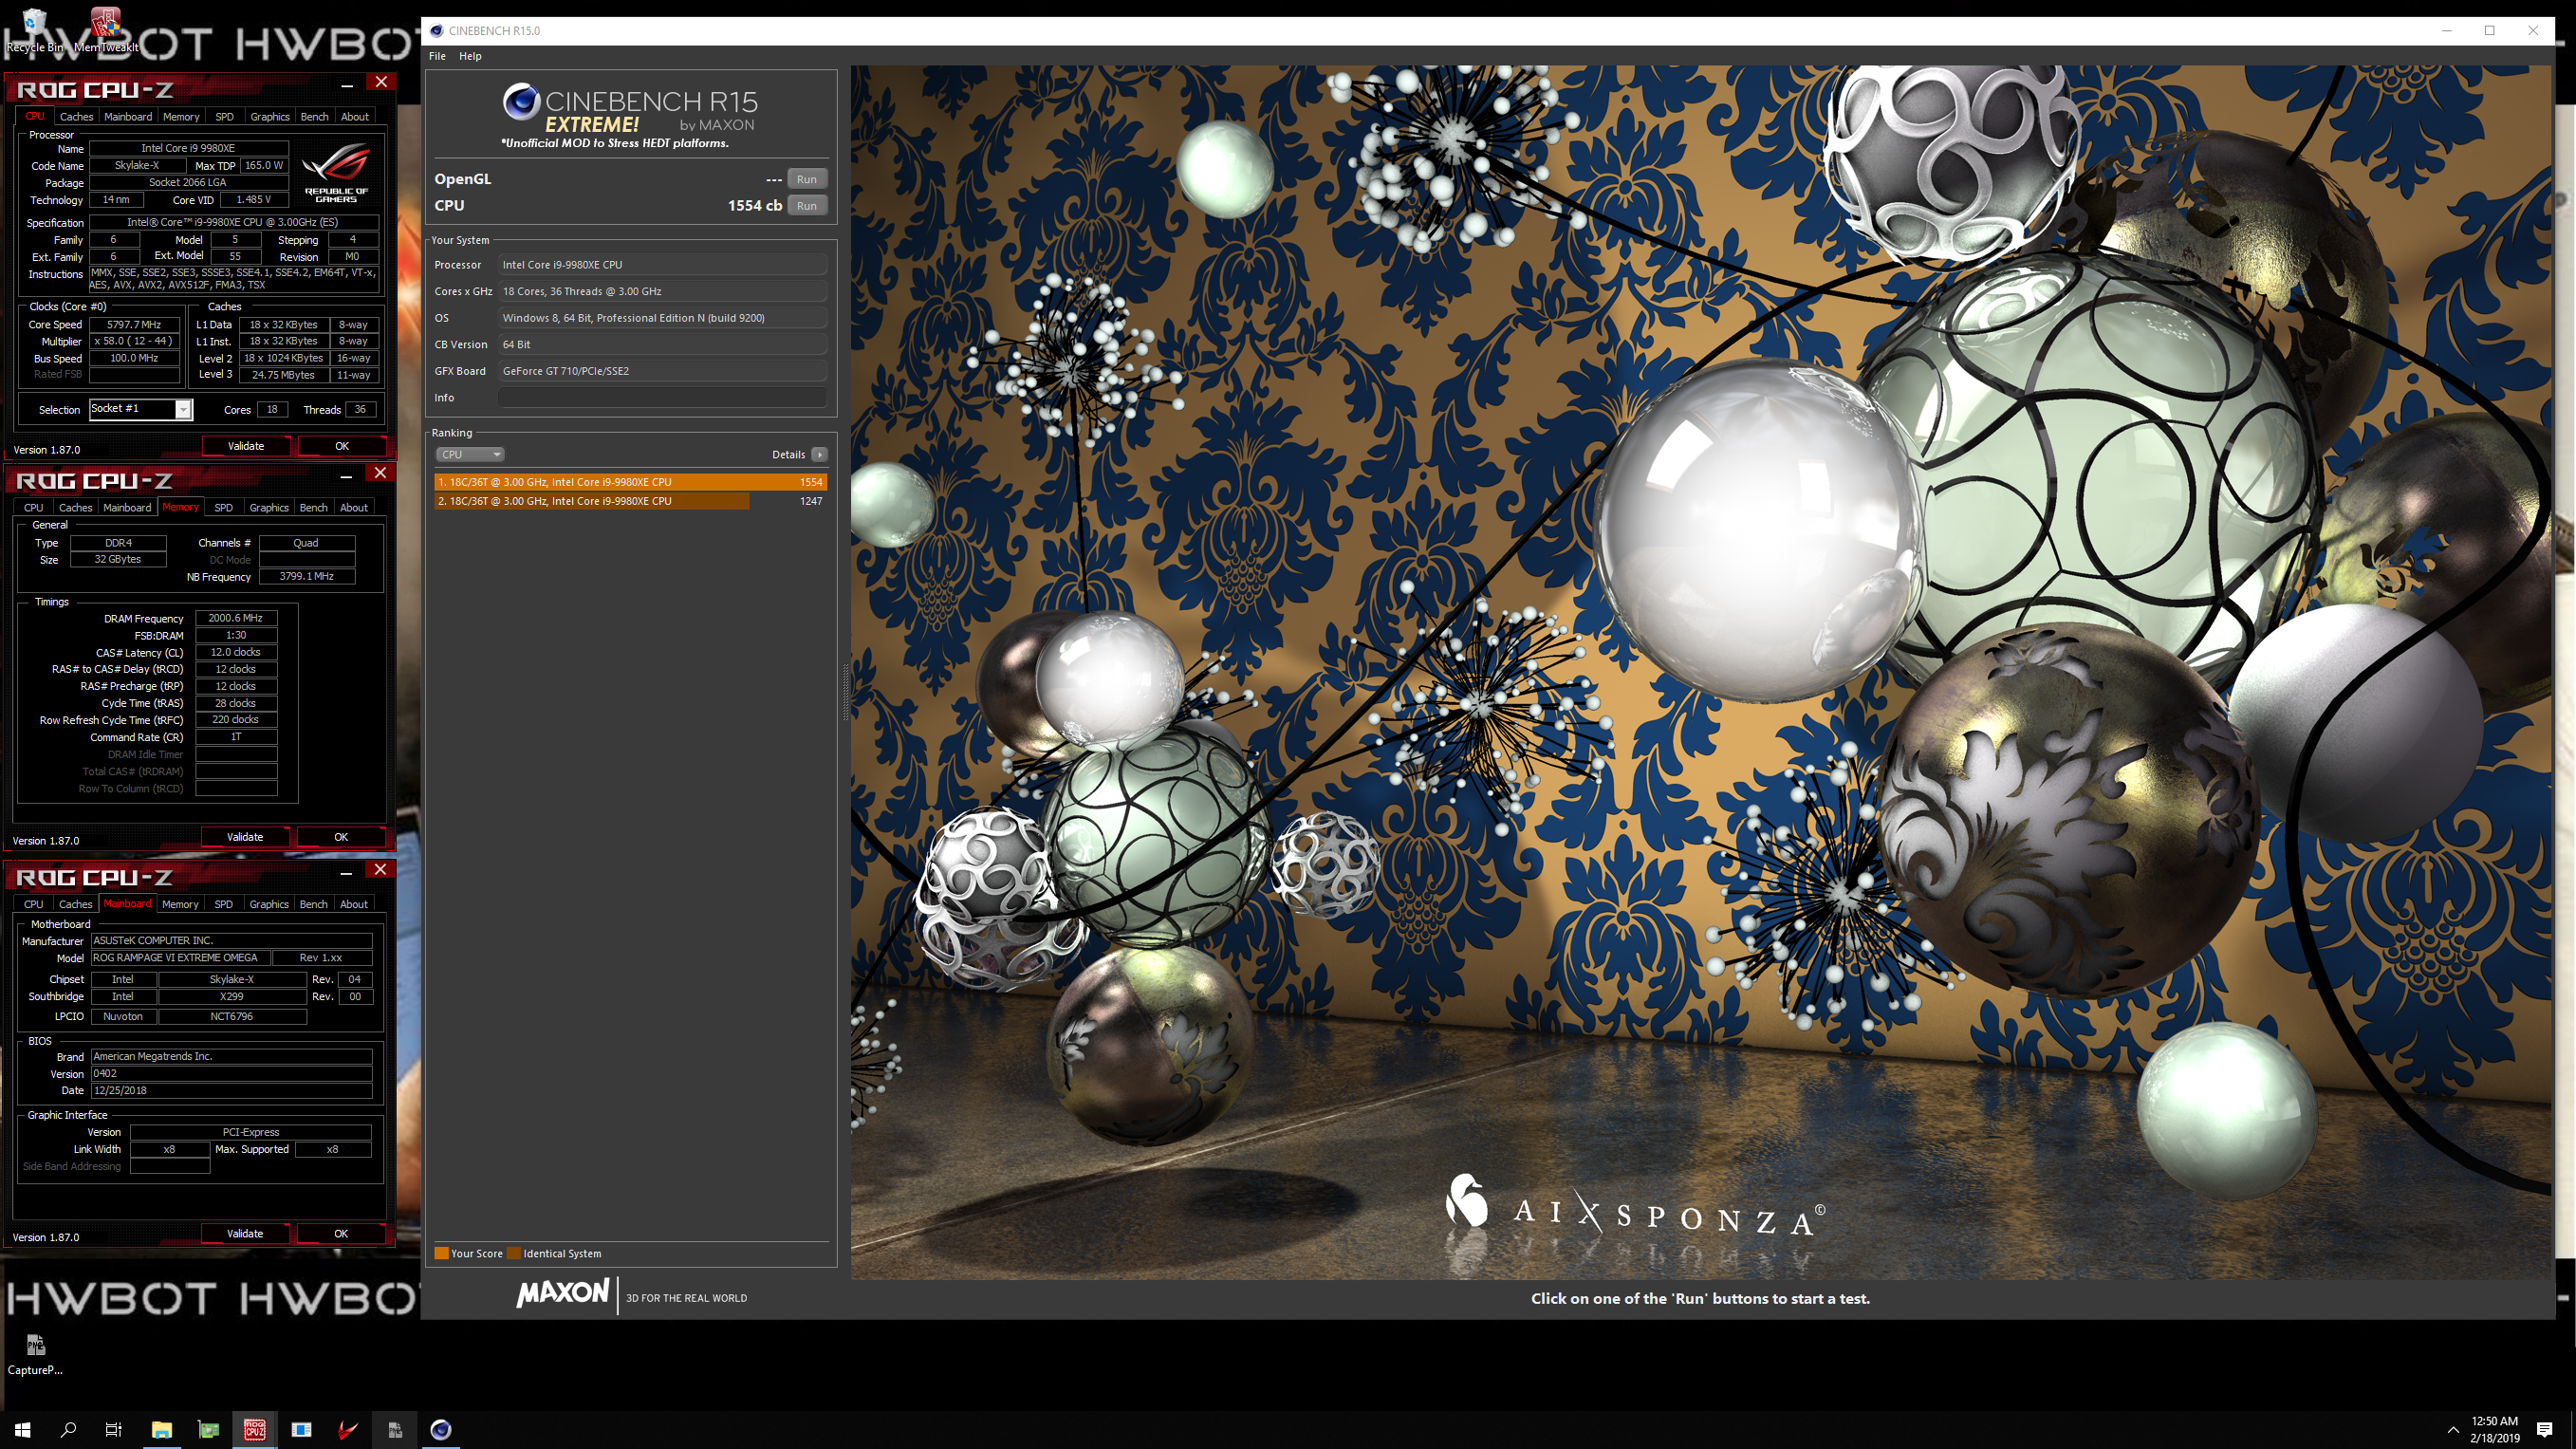
Task: Click the Identical System color swatch
Action: point(513,1253)
